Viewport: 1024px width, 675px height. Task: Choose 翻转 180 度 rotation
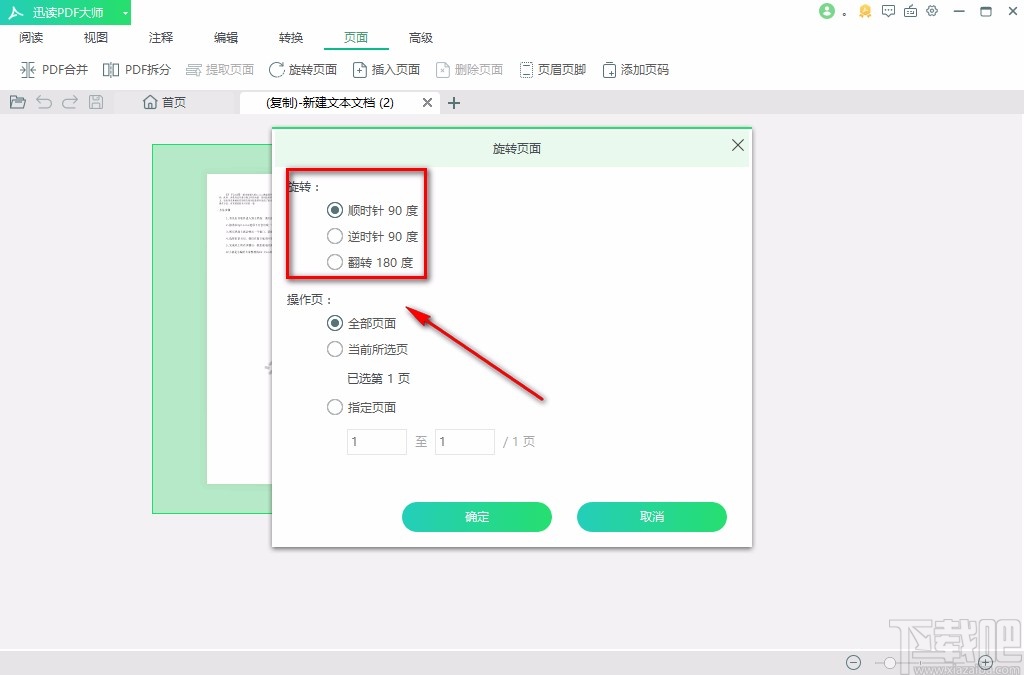(335, 262)
